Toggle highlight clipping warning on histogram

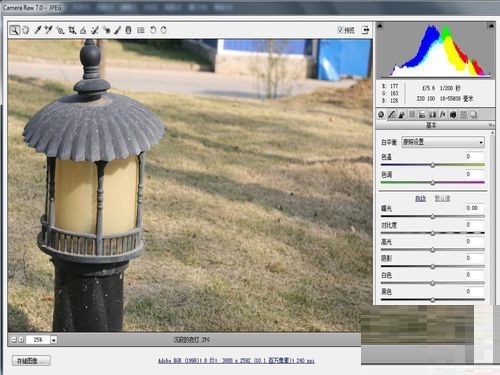(491, 26)
